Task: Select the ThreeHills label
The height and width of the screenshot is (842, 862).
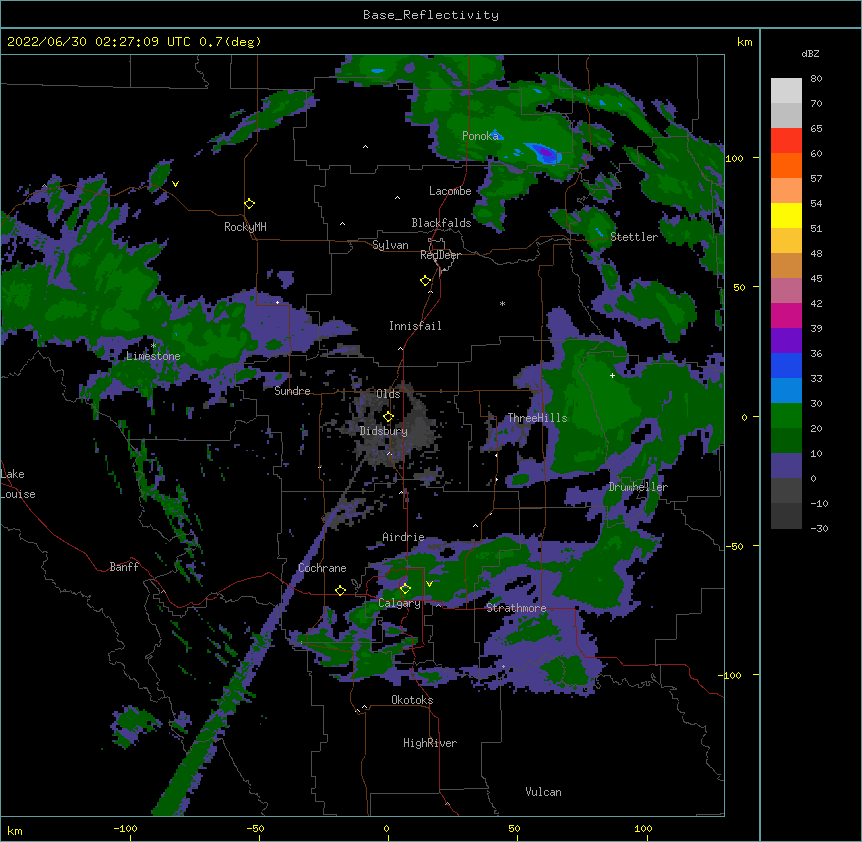Action: [538, 418]
